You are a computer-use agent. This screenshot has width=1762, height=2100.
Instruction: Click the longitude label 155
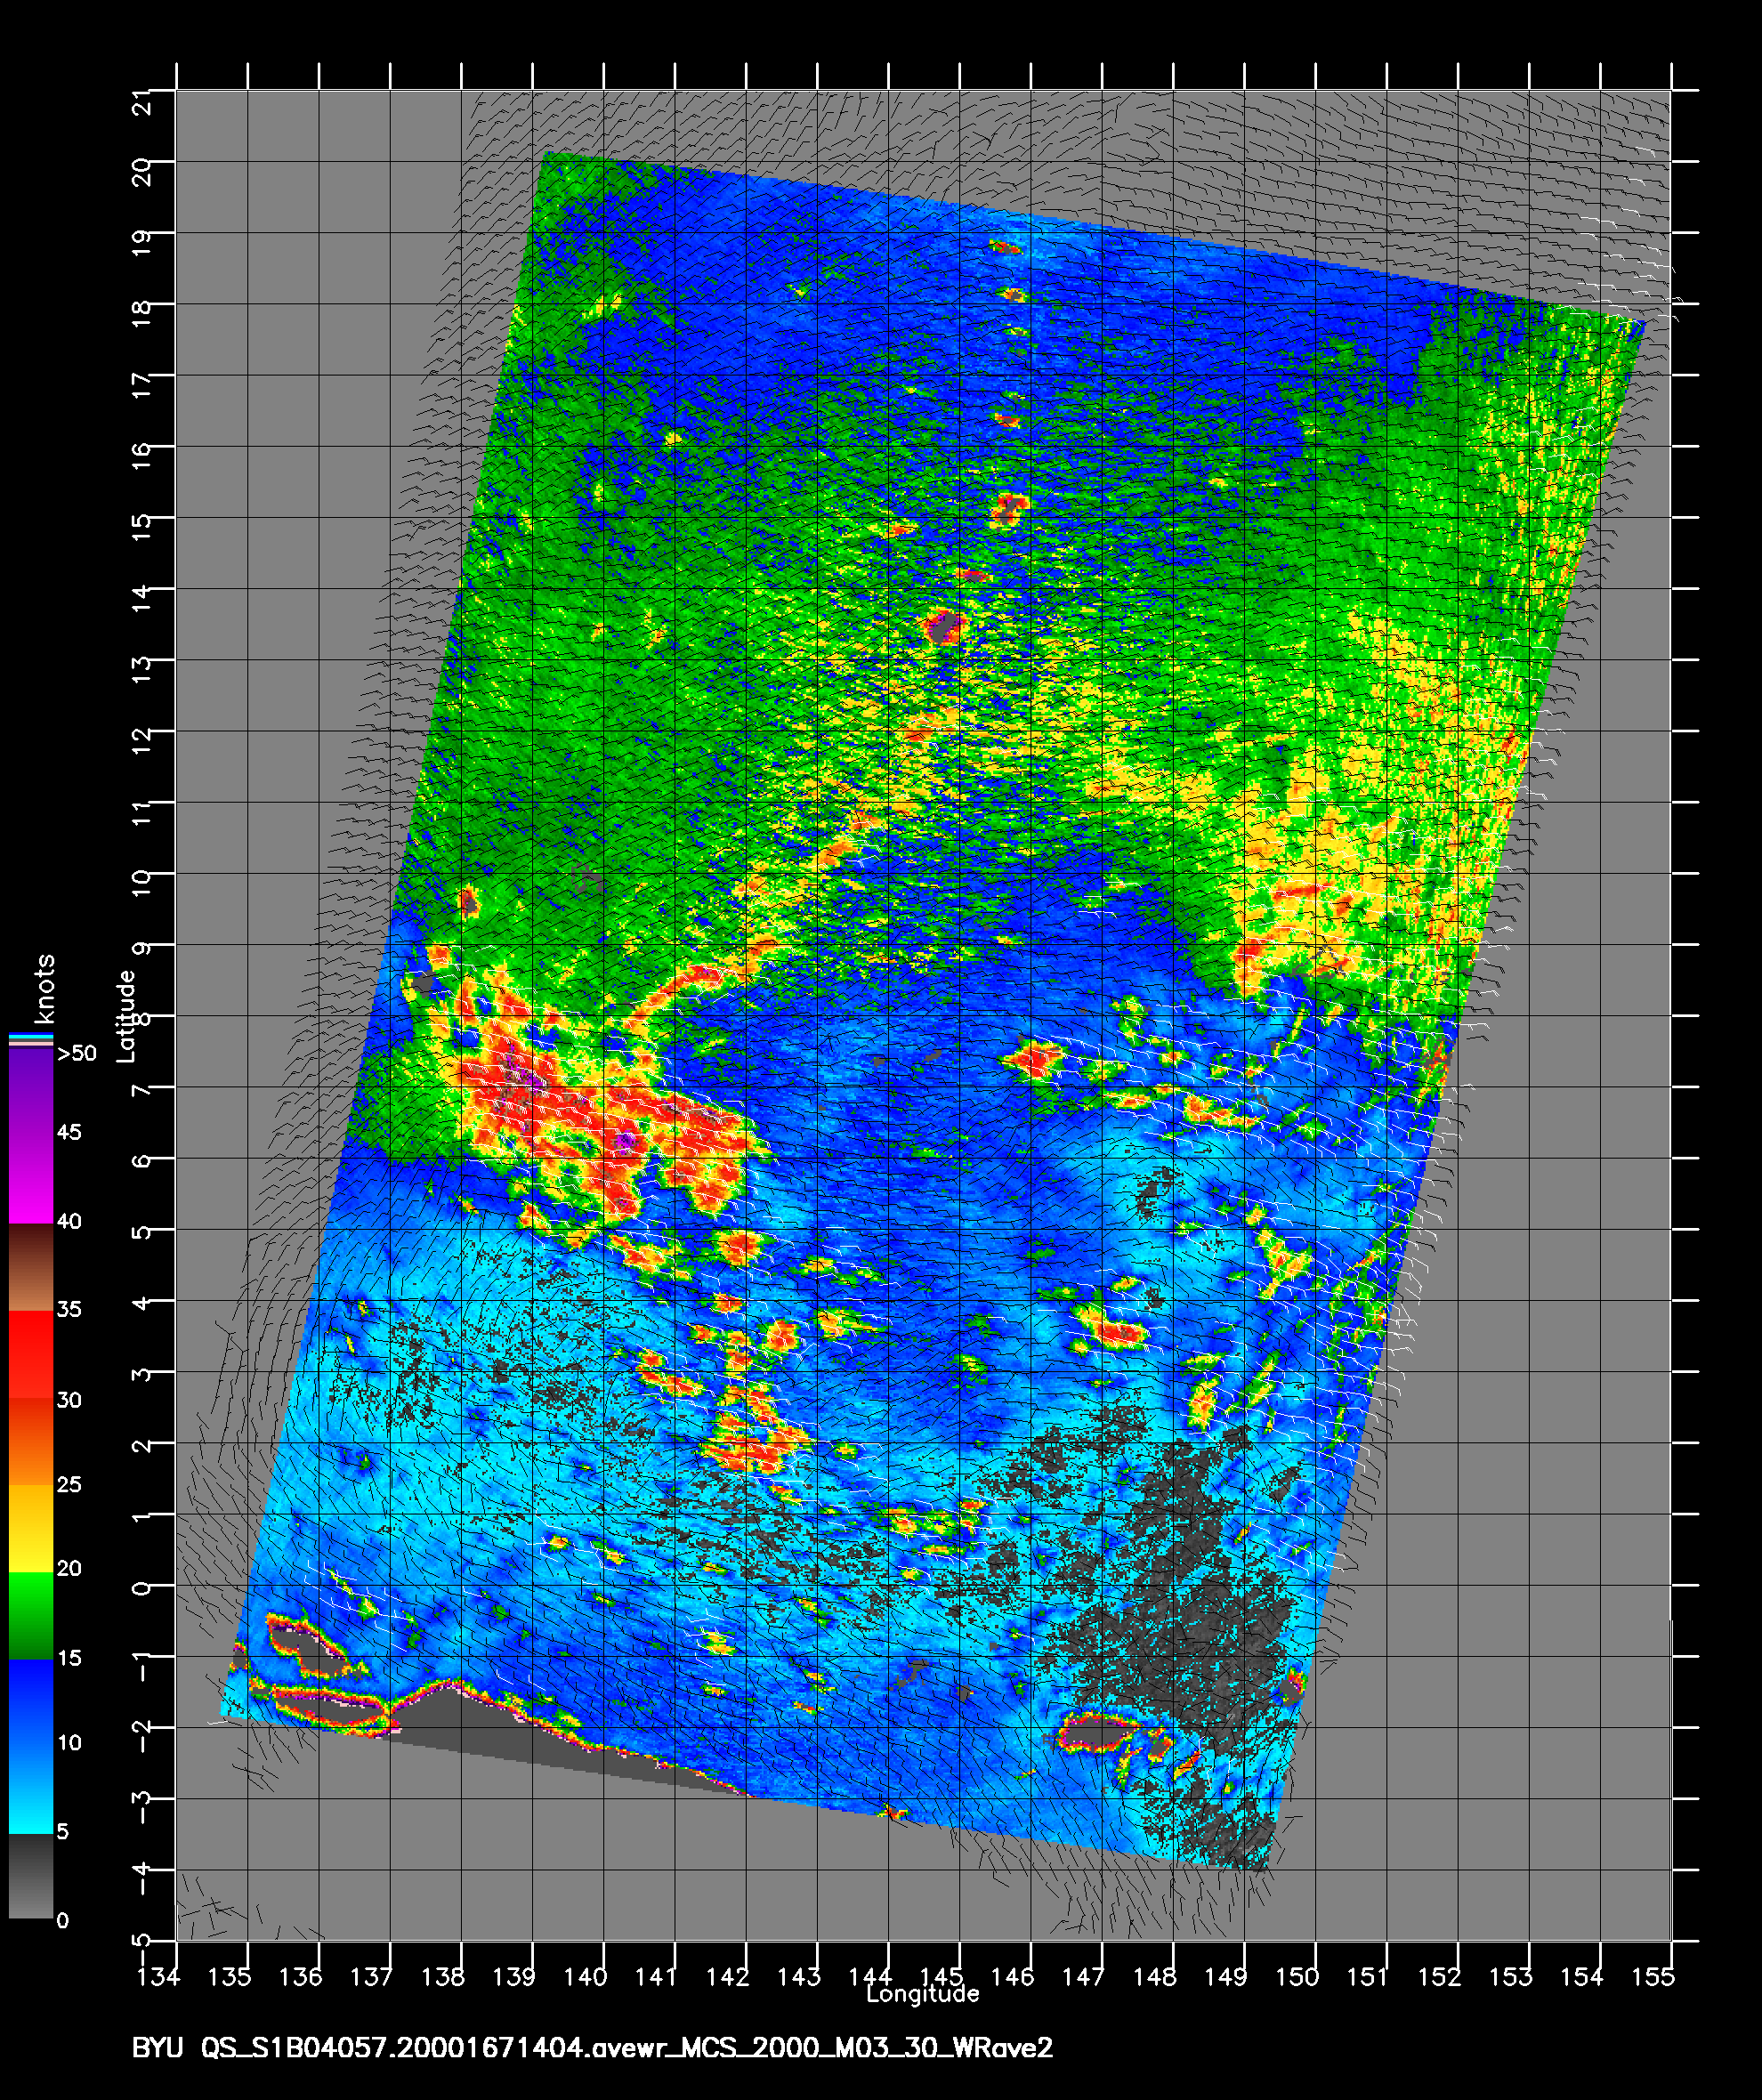pyautogui.click(x=1653, y=1977)
